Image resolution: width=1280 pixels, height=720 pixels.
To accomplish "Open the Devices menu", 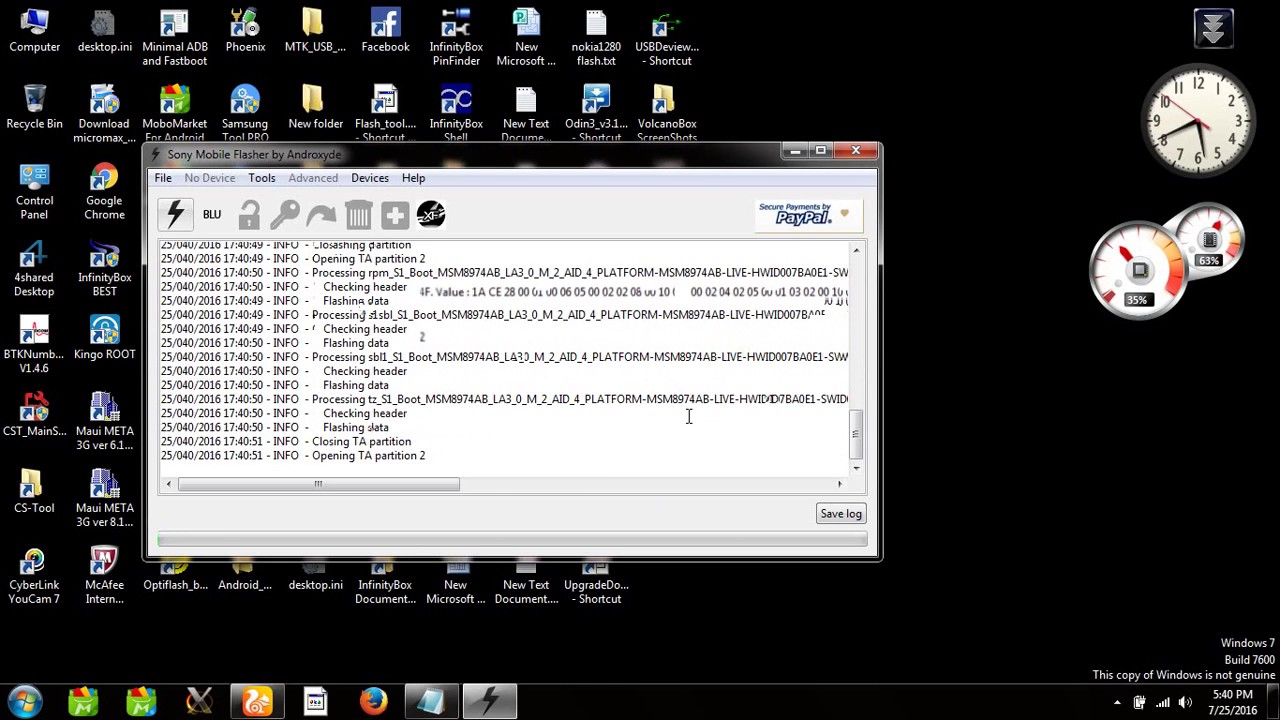I will [x=370, y=178].
